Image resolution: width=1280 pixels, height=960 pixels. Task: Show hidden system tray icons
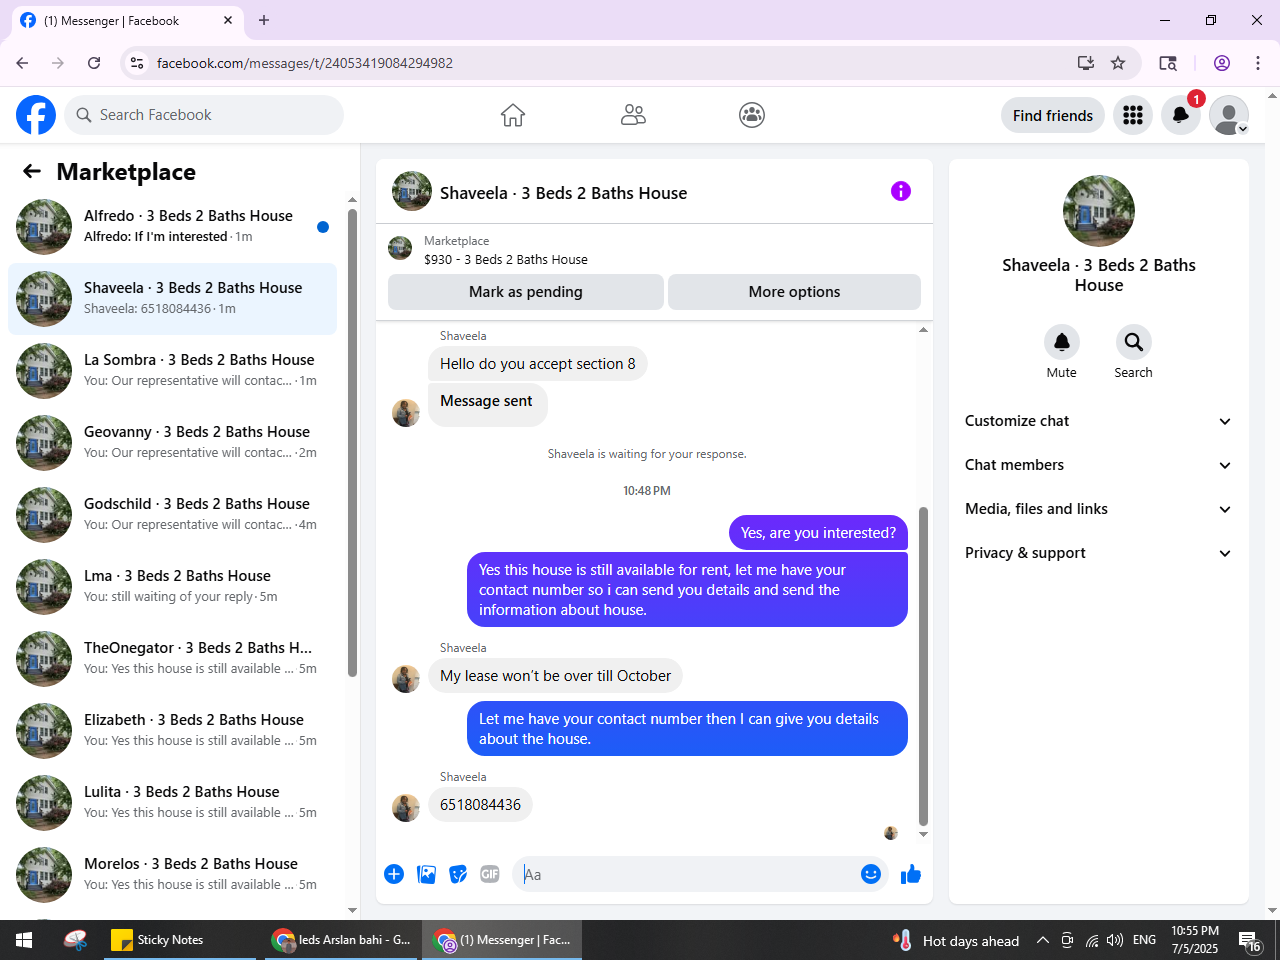(x=1042, y=940)
